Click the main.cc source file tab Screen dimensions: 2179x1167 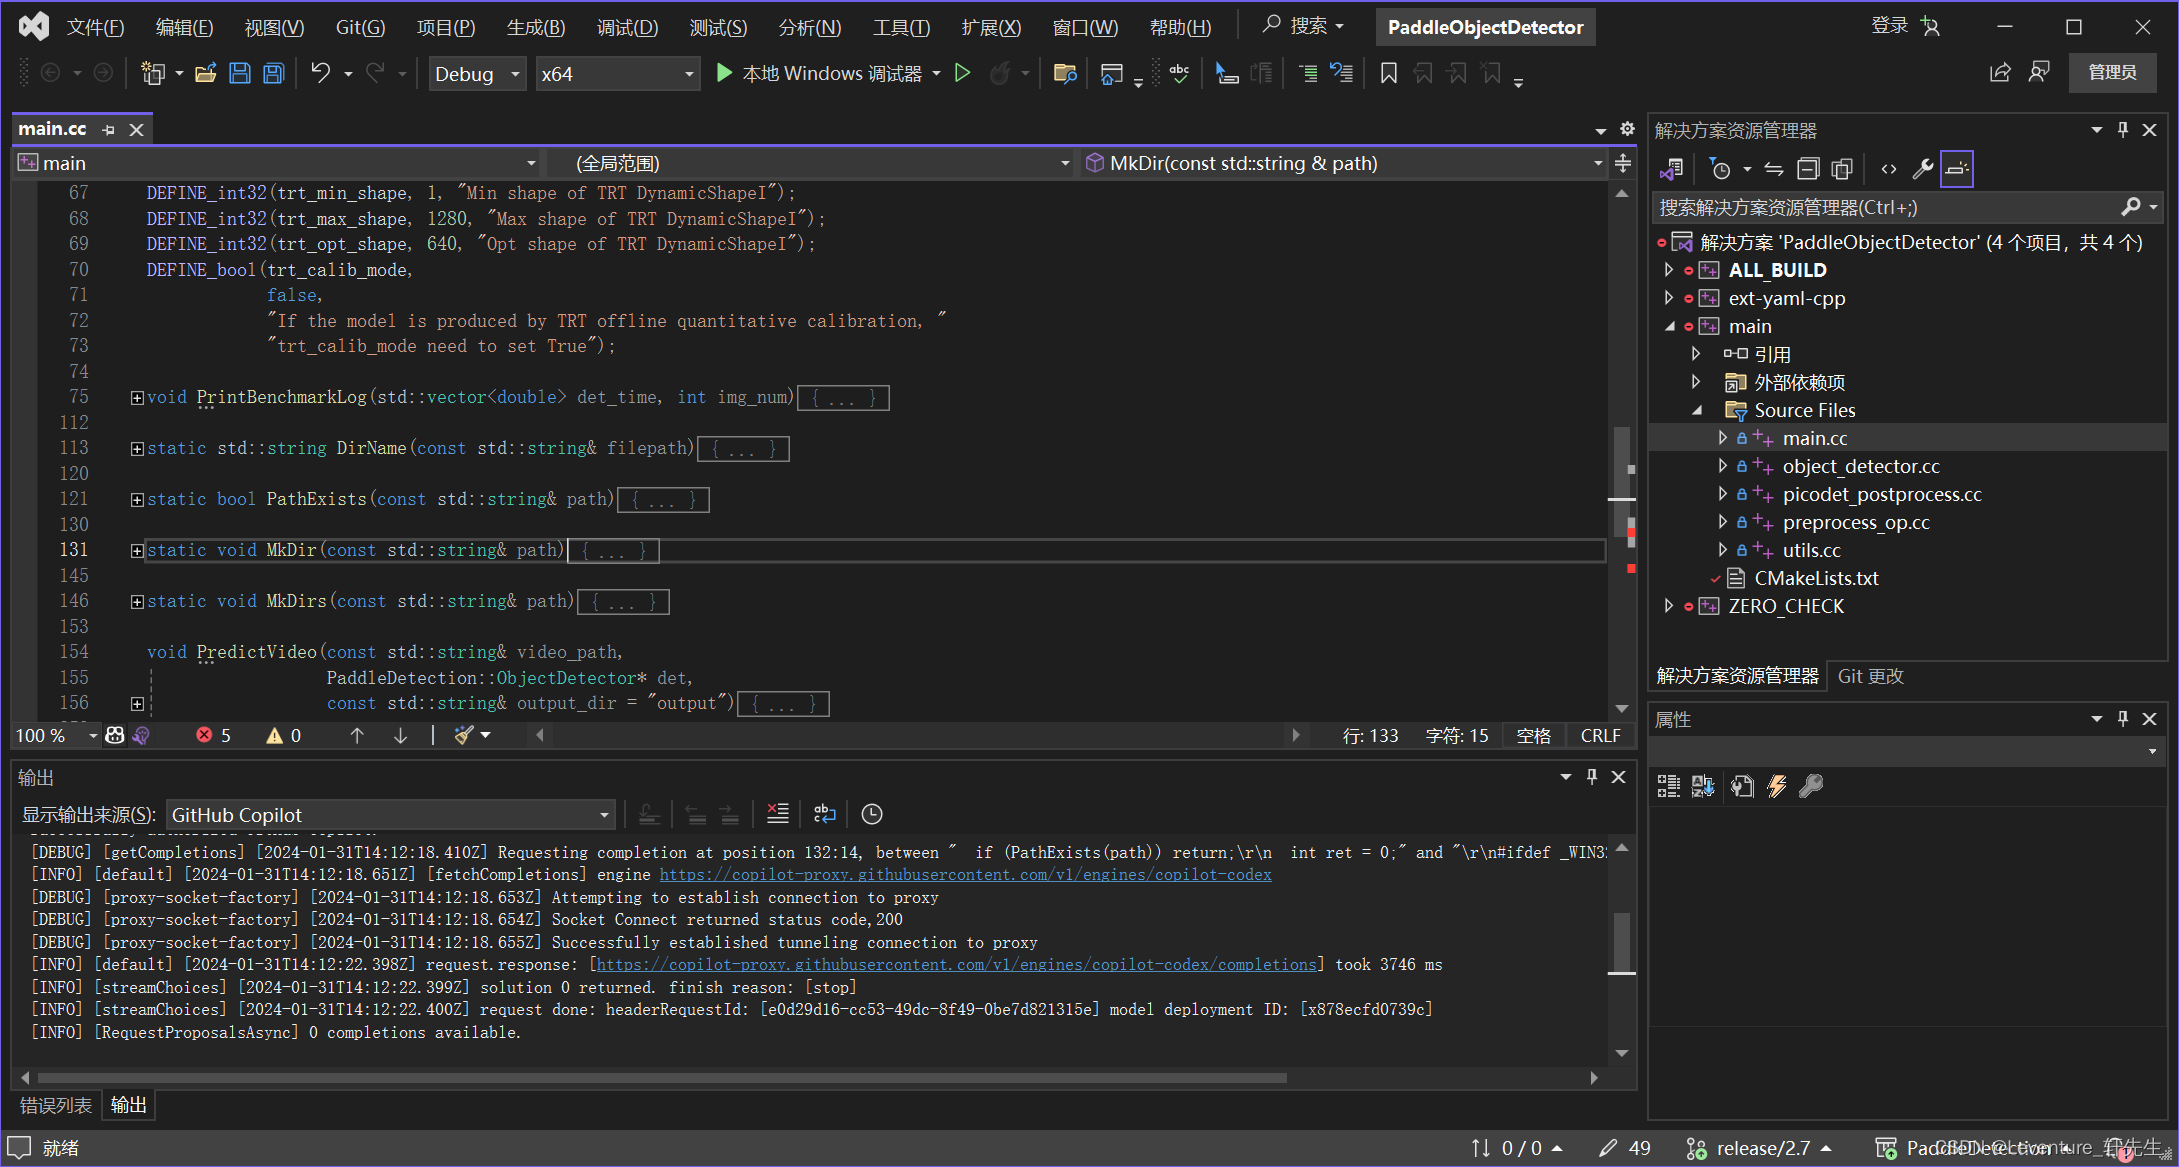[x=53, y=128]
